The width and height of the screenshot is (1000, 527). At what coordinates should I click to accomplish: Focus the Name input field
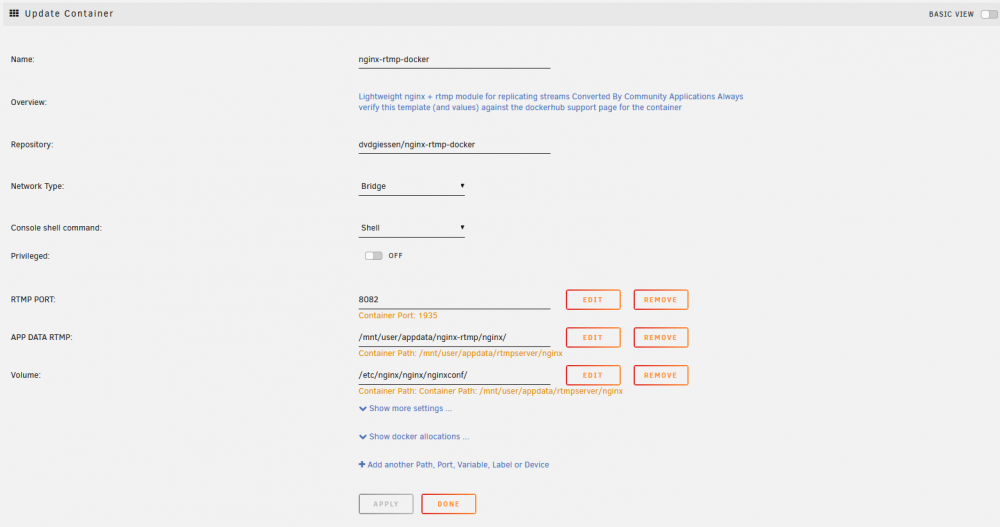pyautogui.click(x=454, y=59)
